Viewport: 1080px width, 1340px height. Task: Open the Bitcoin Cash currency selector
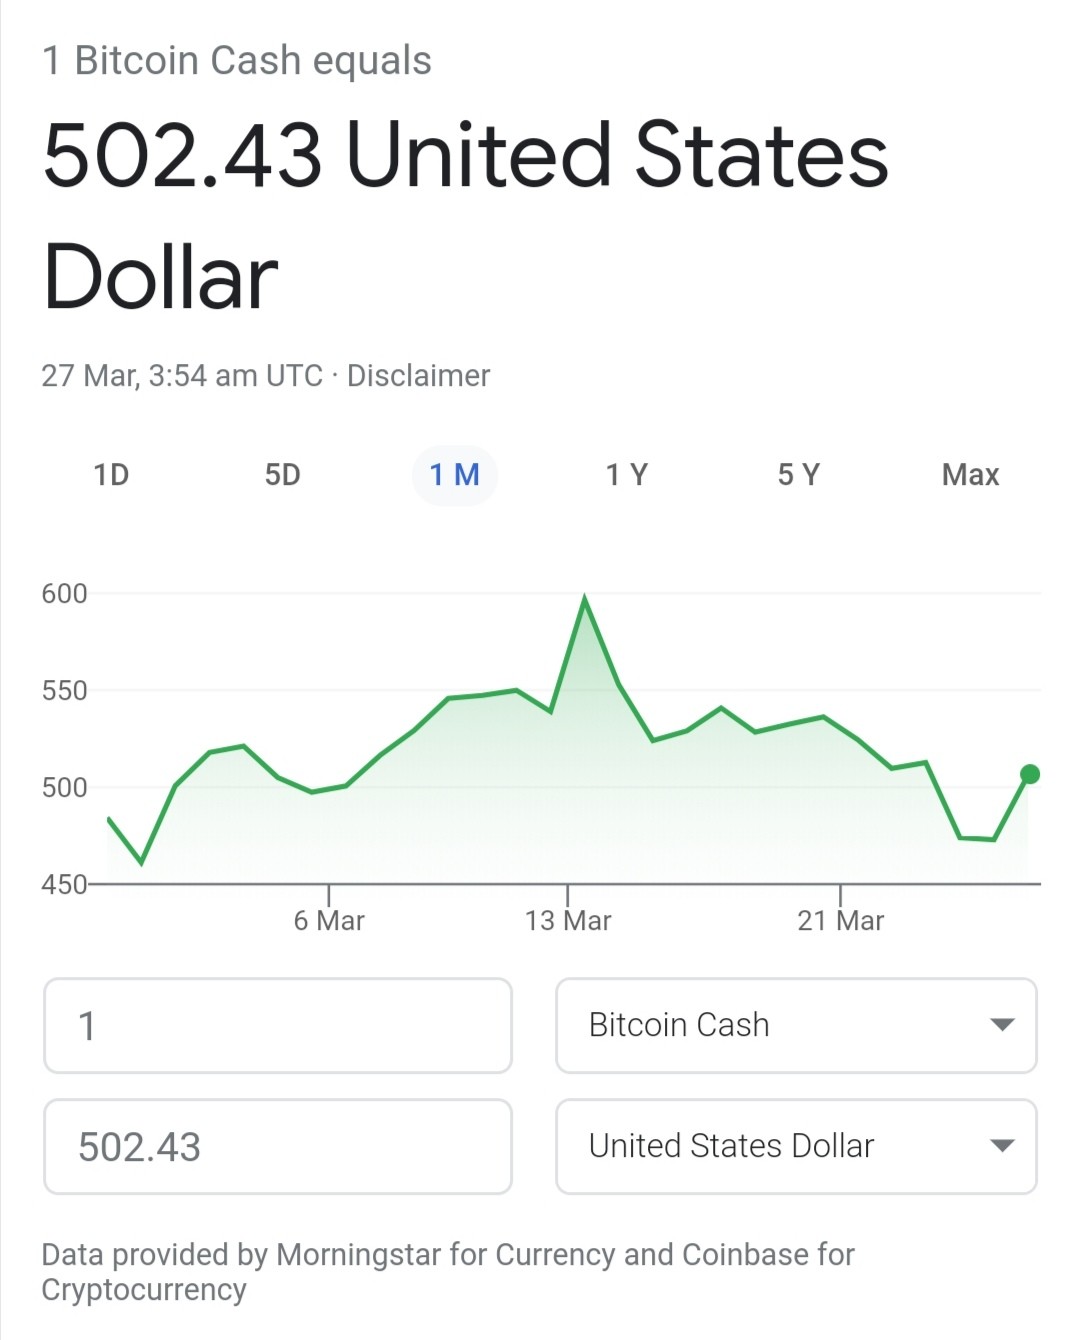796,1025
